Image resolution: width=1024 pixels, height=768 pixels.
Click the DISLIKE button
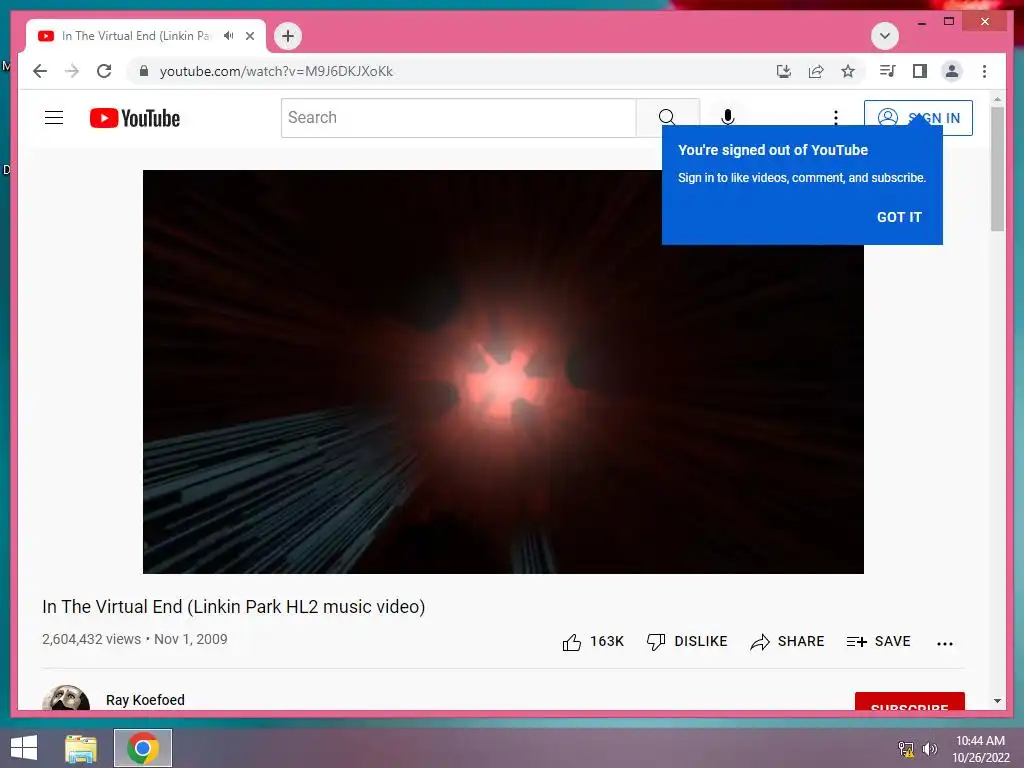coord(687,641)
